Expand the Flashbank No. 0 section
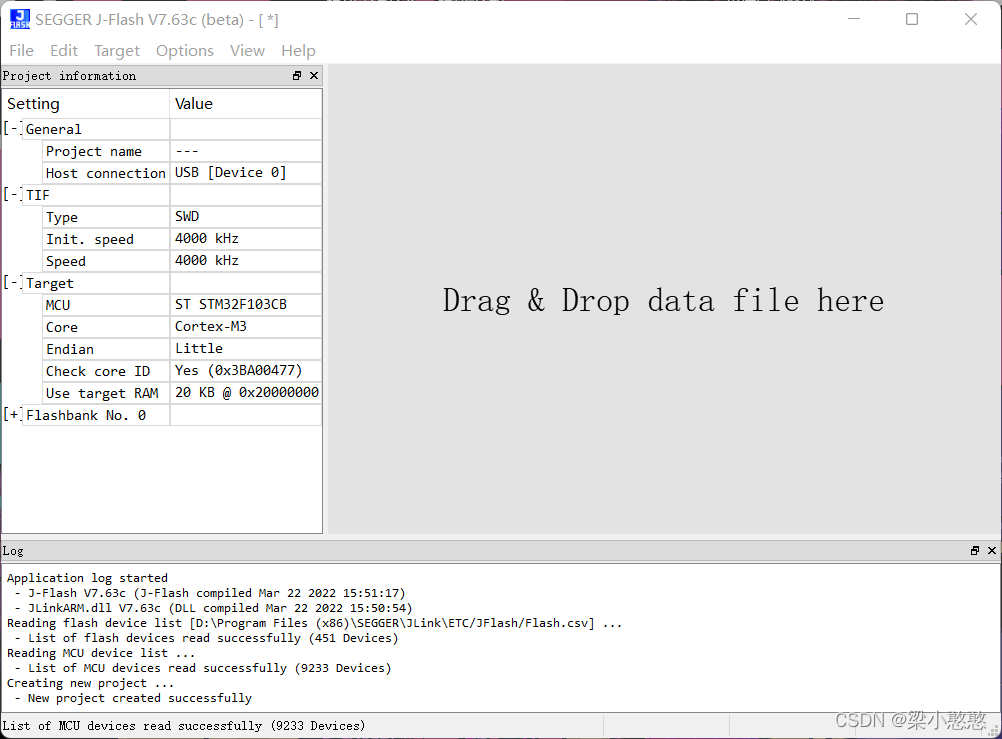1002x739 pixels. [x=12, y=415]
